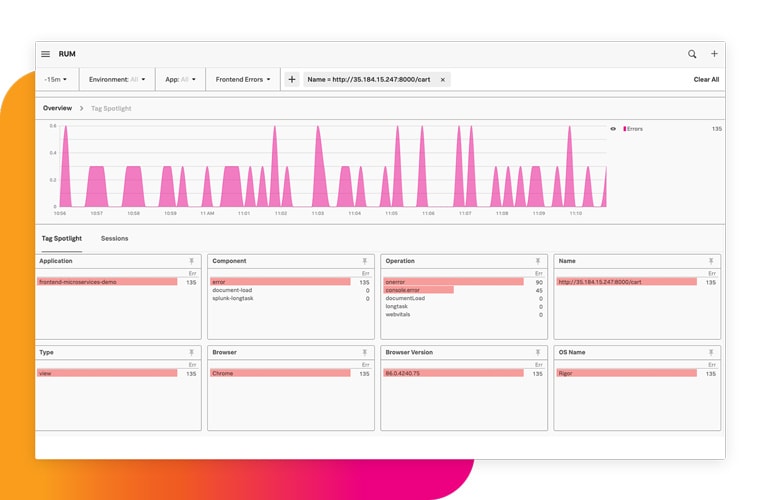Pin the Name card

711,261
